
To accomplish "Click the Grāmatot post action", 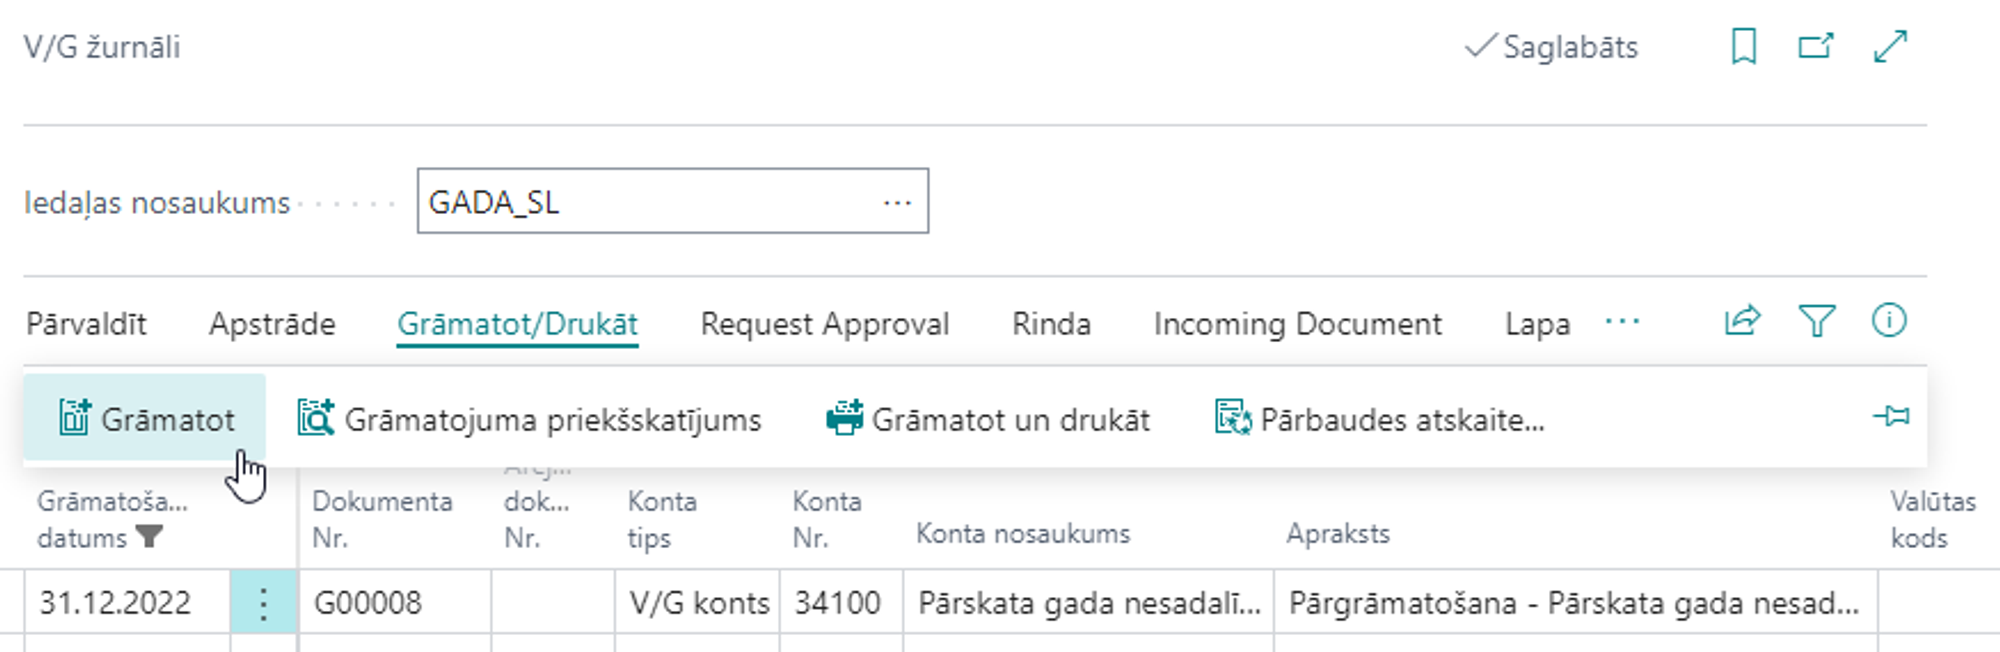I will coord(146,419).
